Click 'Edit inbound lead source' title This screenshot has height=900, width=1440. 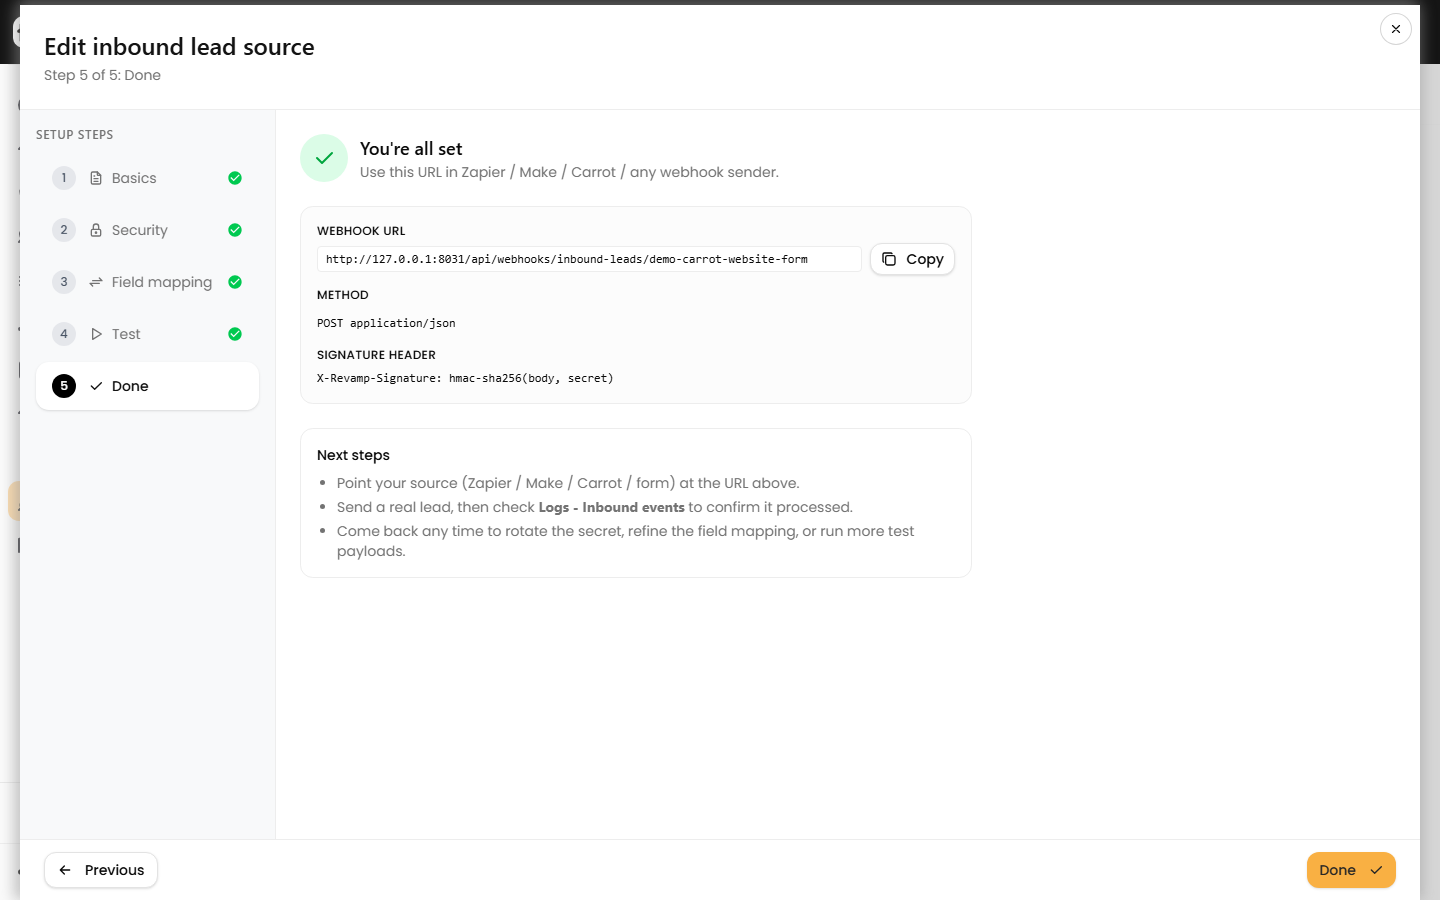coord(179,47)
